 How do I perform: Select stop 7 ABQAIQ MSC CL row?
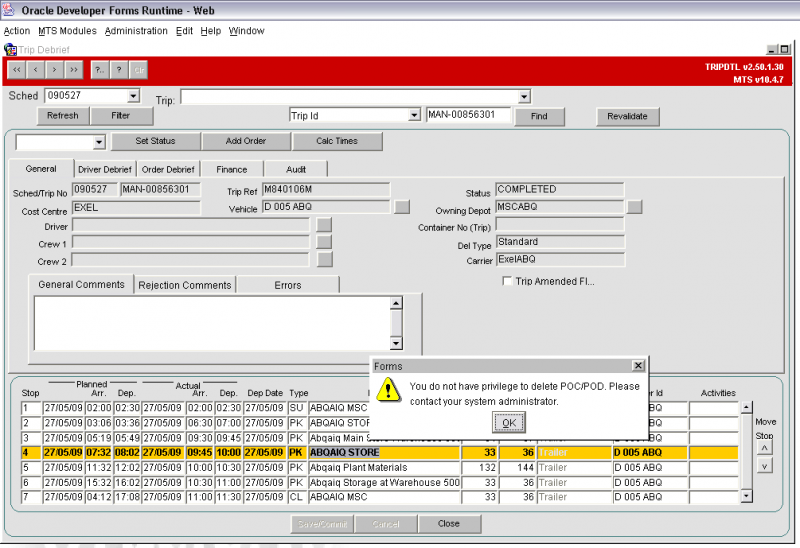(380, 496)
